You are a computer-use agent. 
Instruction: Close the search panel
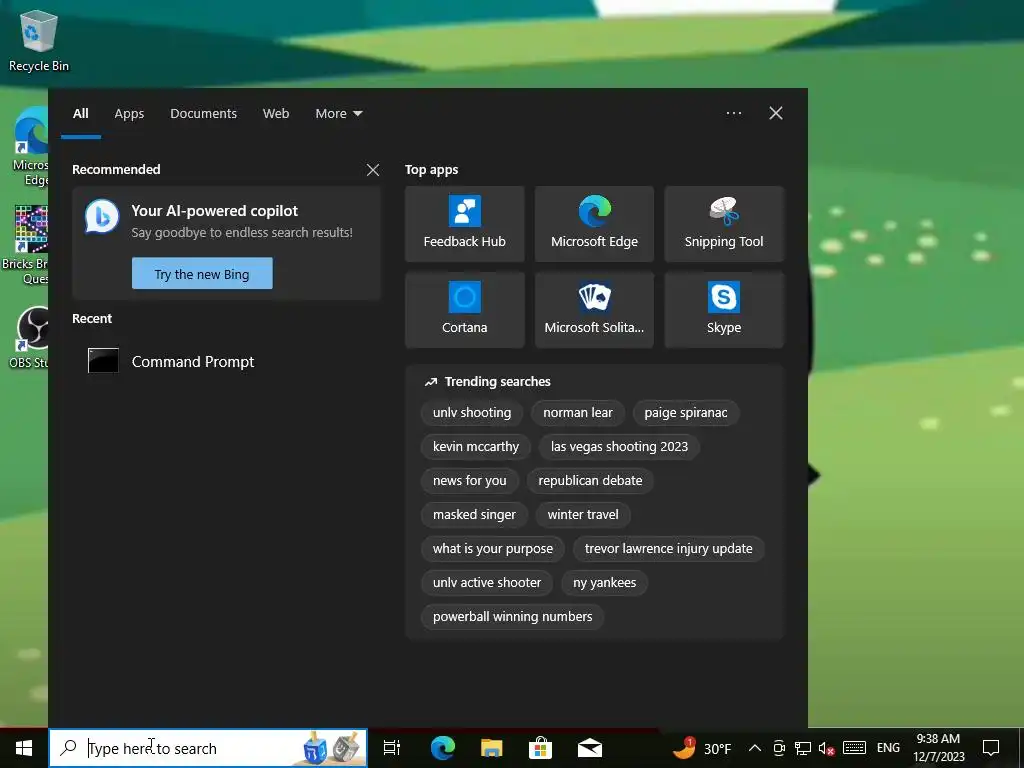[776, 113]
